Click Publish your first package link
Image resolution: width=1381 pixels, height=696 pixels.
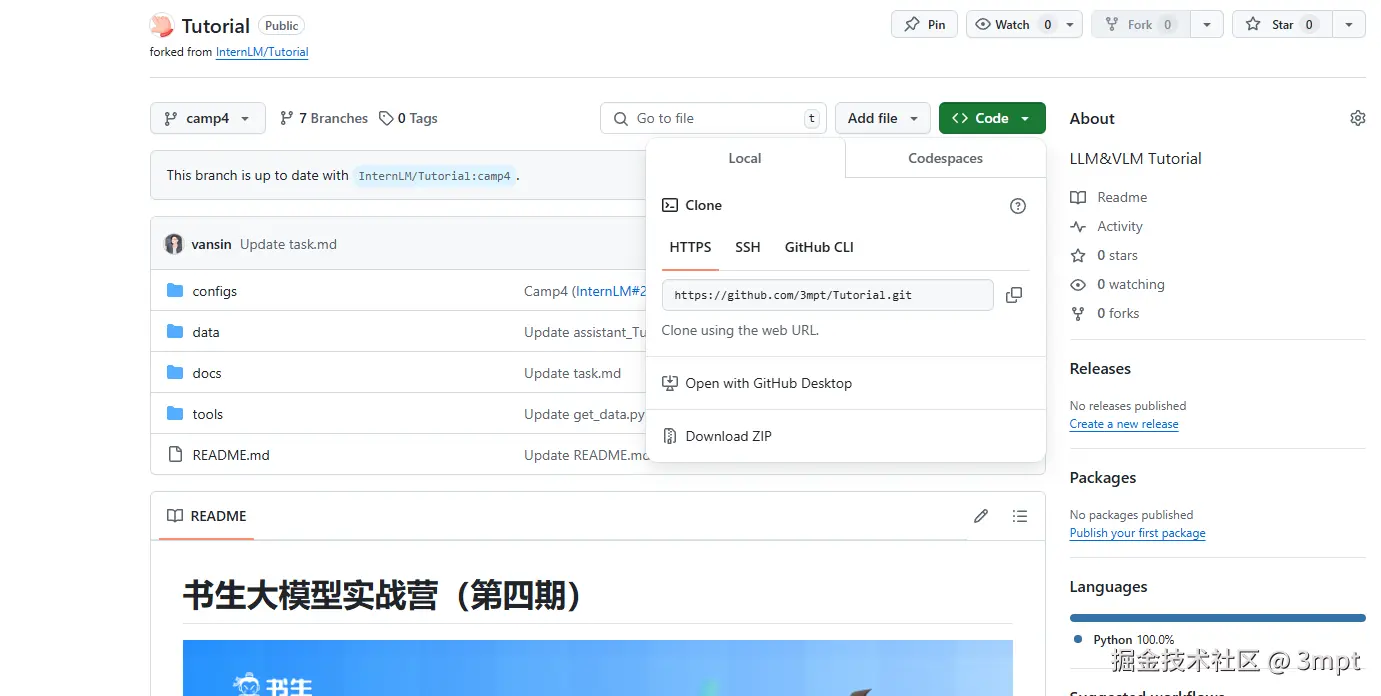[1137, 533]
